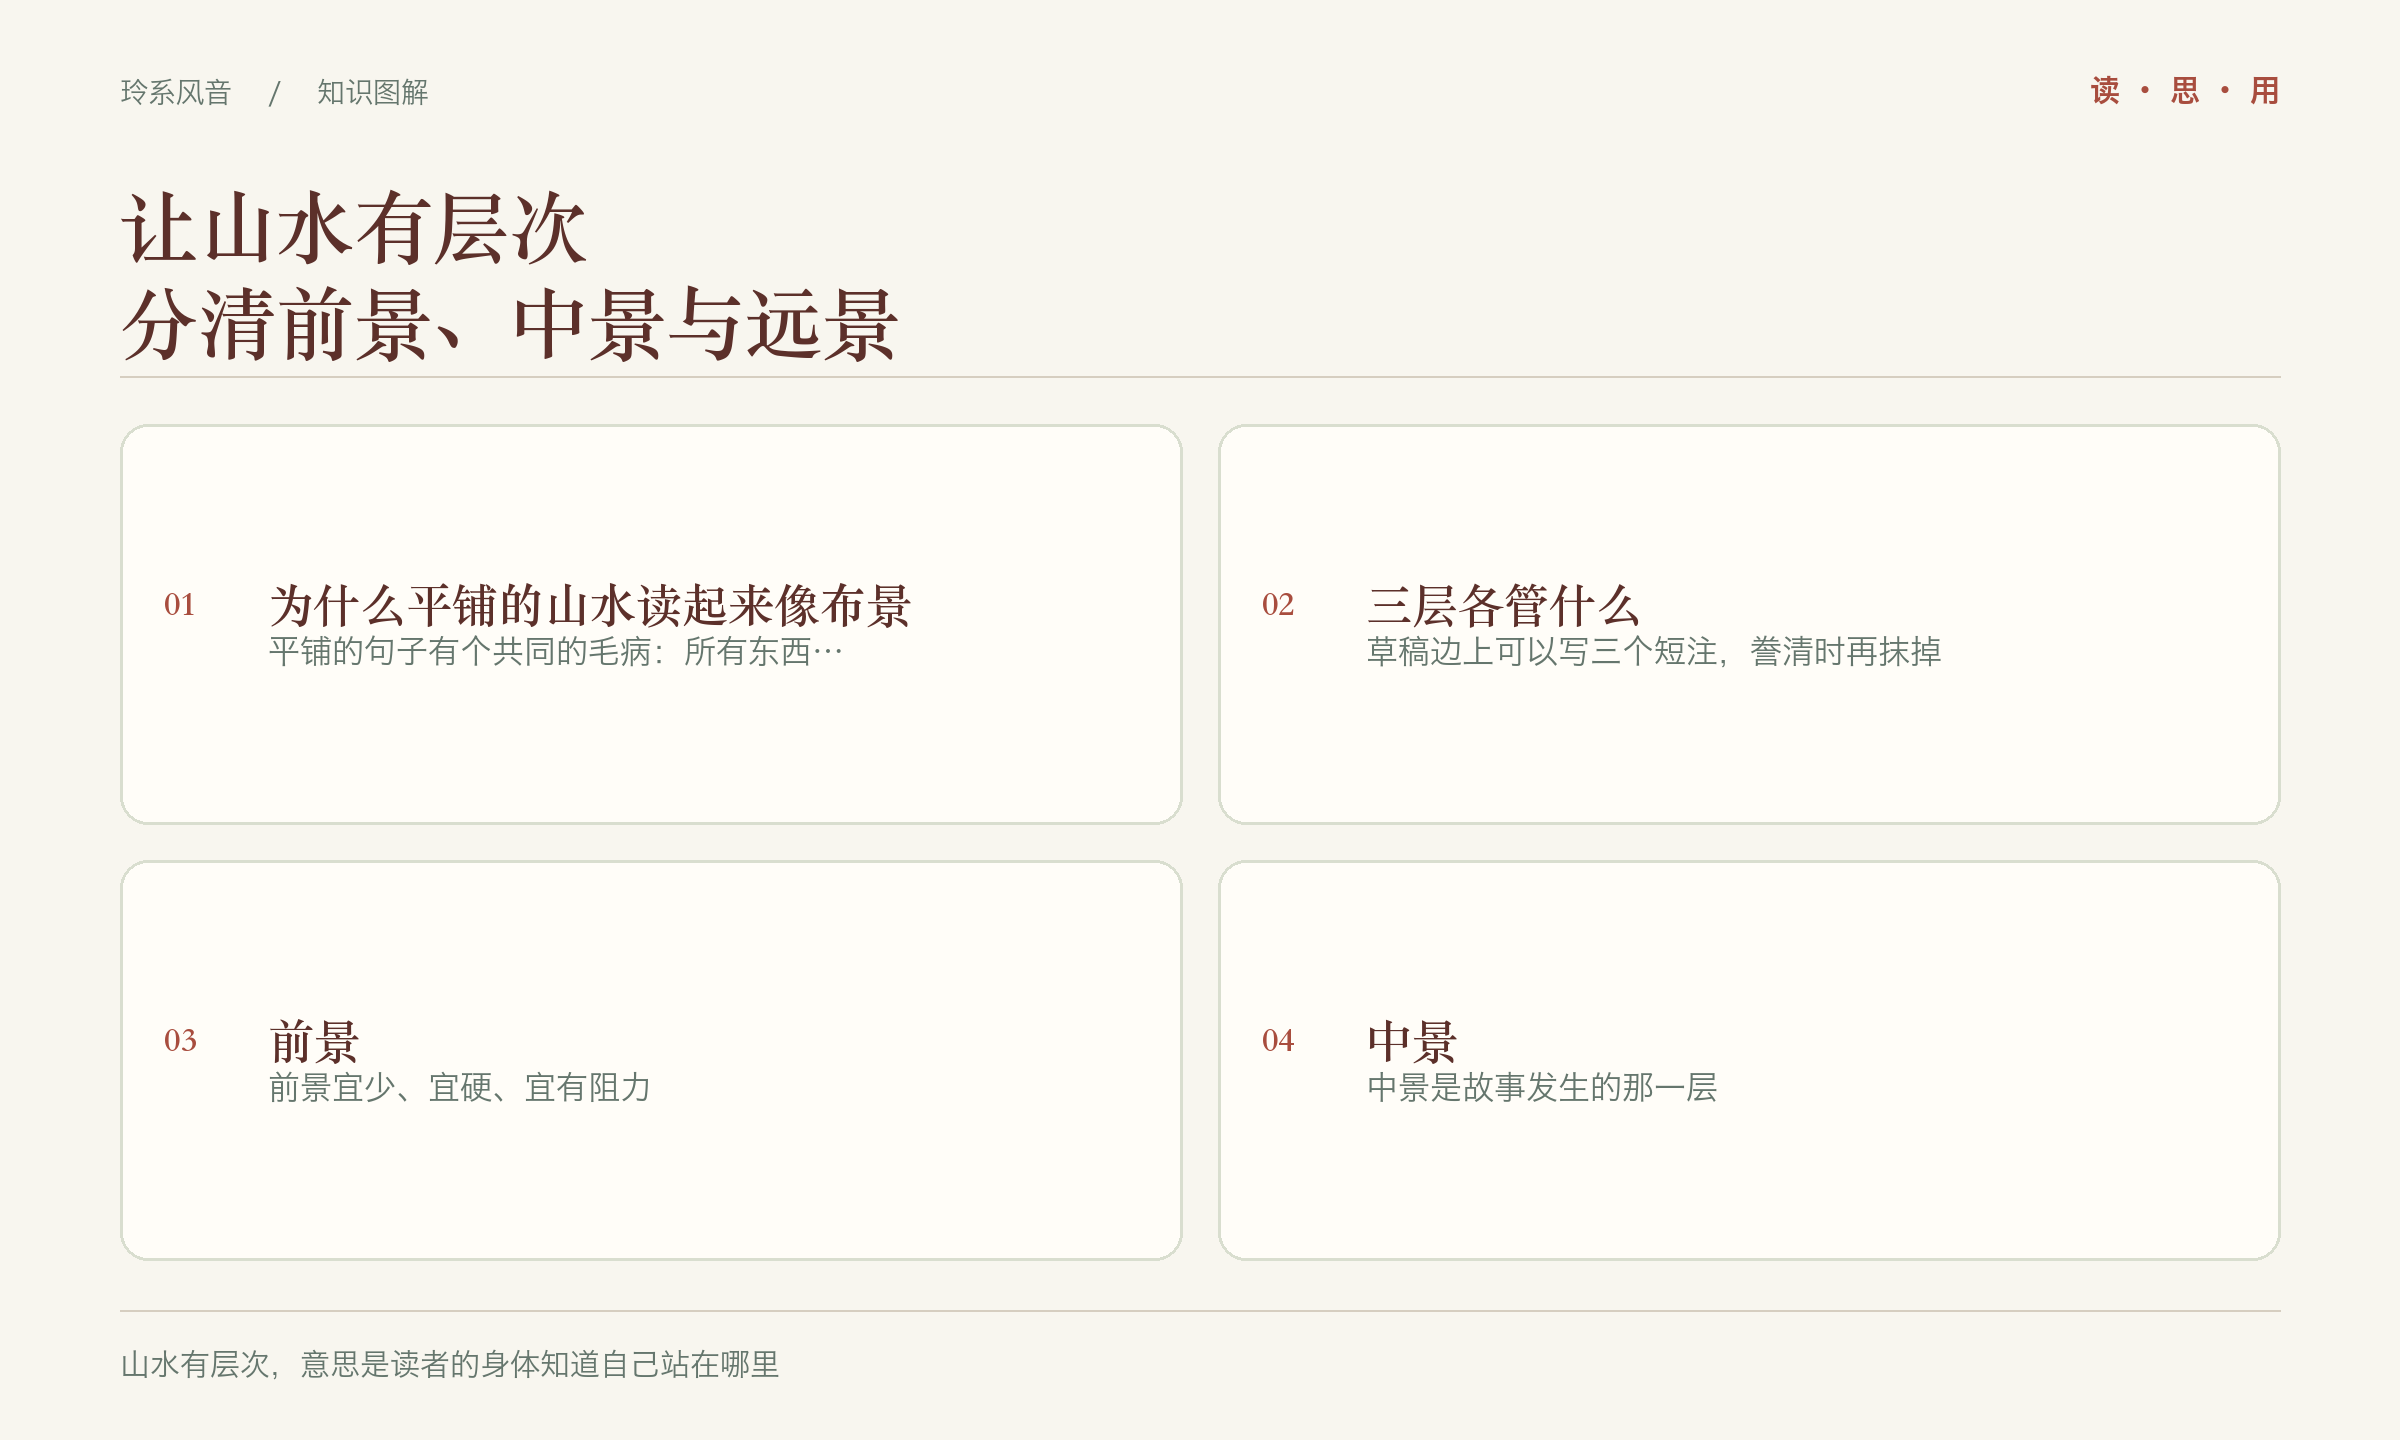Select the headline 让山水有层次
This screenshot has width=2400, height=1440.
(354, 229)
